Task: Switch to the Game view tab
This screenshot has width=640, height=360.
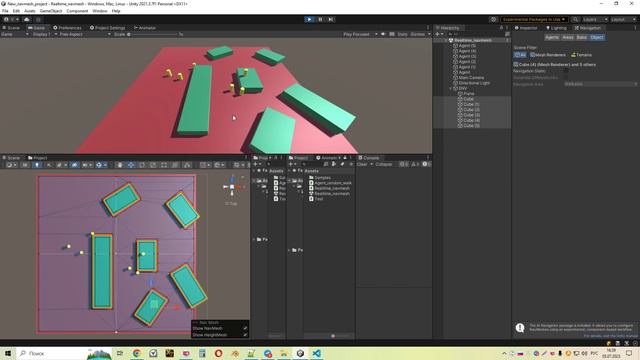Action: pyautogui.click(x=37, y=28)
